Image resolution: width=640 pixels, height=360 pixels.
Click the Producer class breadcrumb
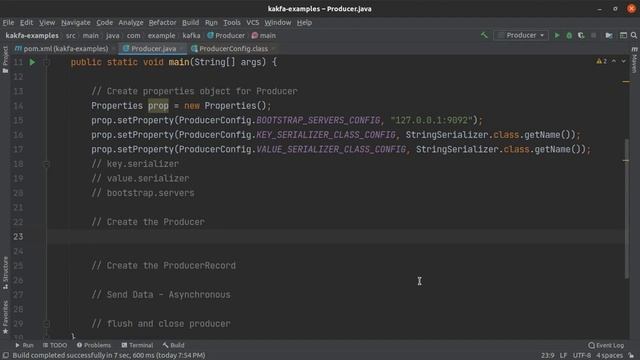tap(226, 36)
